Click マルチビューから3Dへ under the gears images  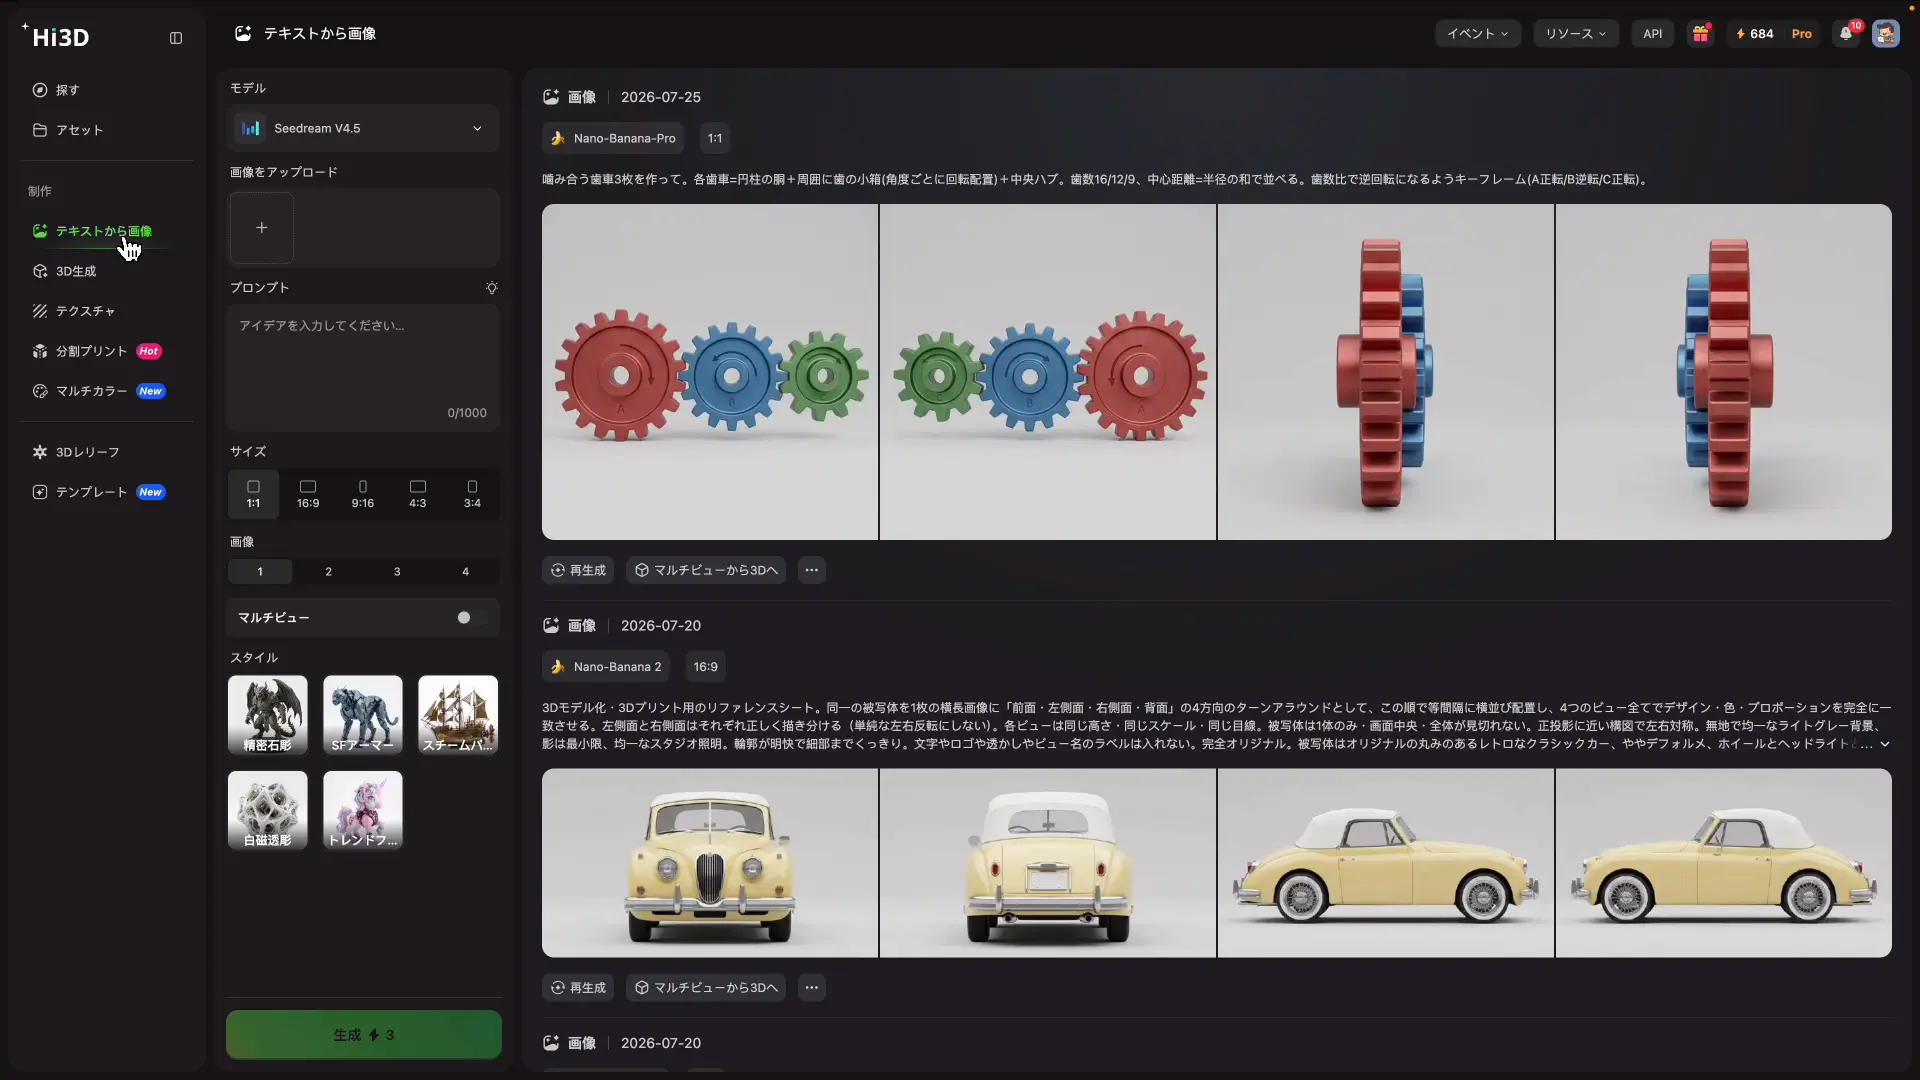pos(706,570)
